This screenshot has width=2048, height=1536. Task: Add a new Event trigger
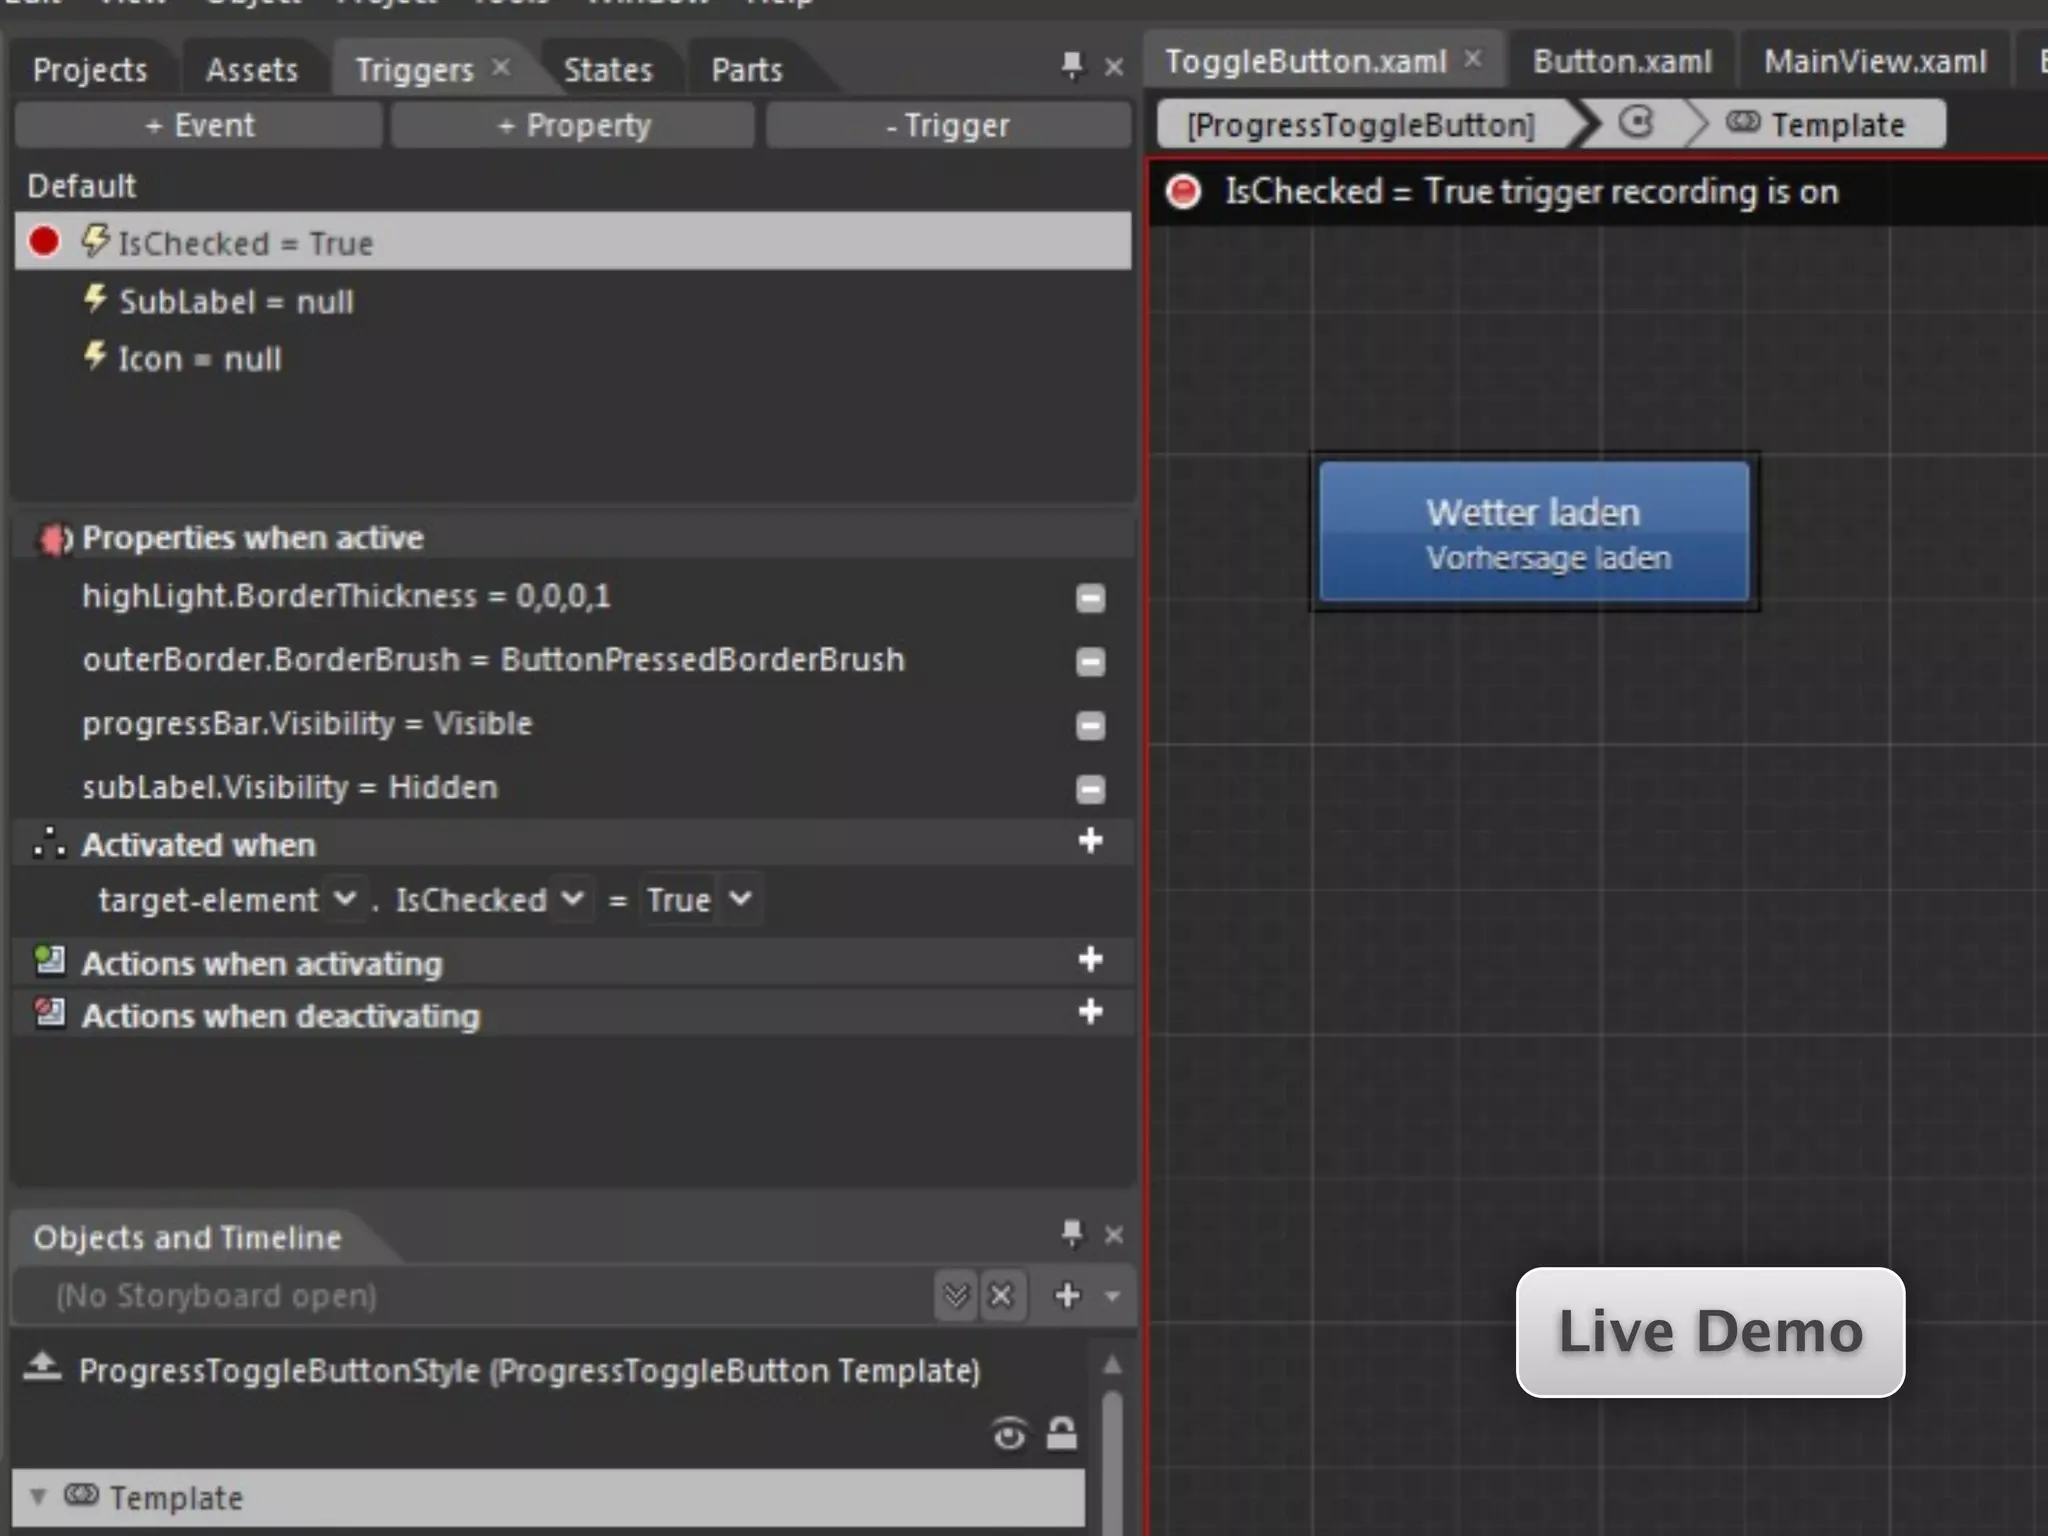click(199, 125)
